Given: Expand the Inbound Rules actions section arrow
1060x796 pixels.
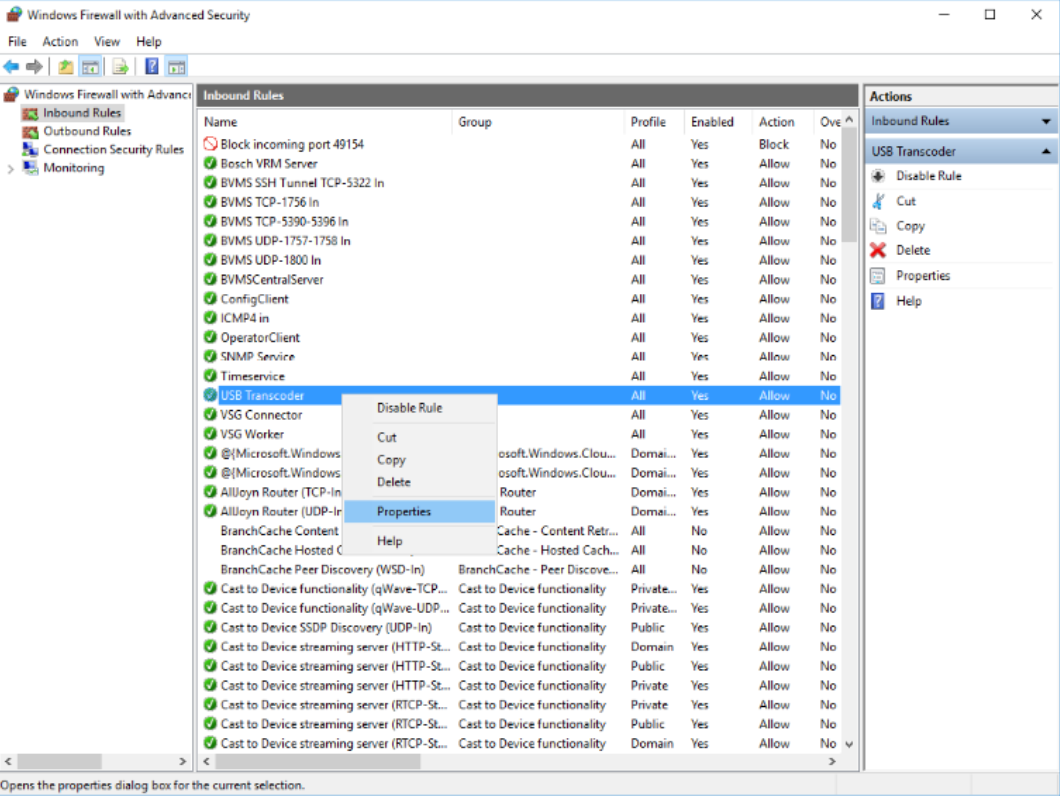Looking at the screenshot, I should click(1046, 121).
